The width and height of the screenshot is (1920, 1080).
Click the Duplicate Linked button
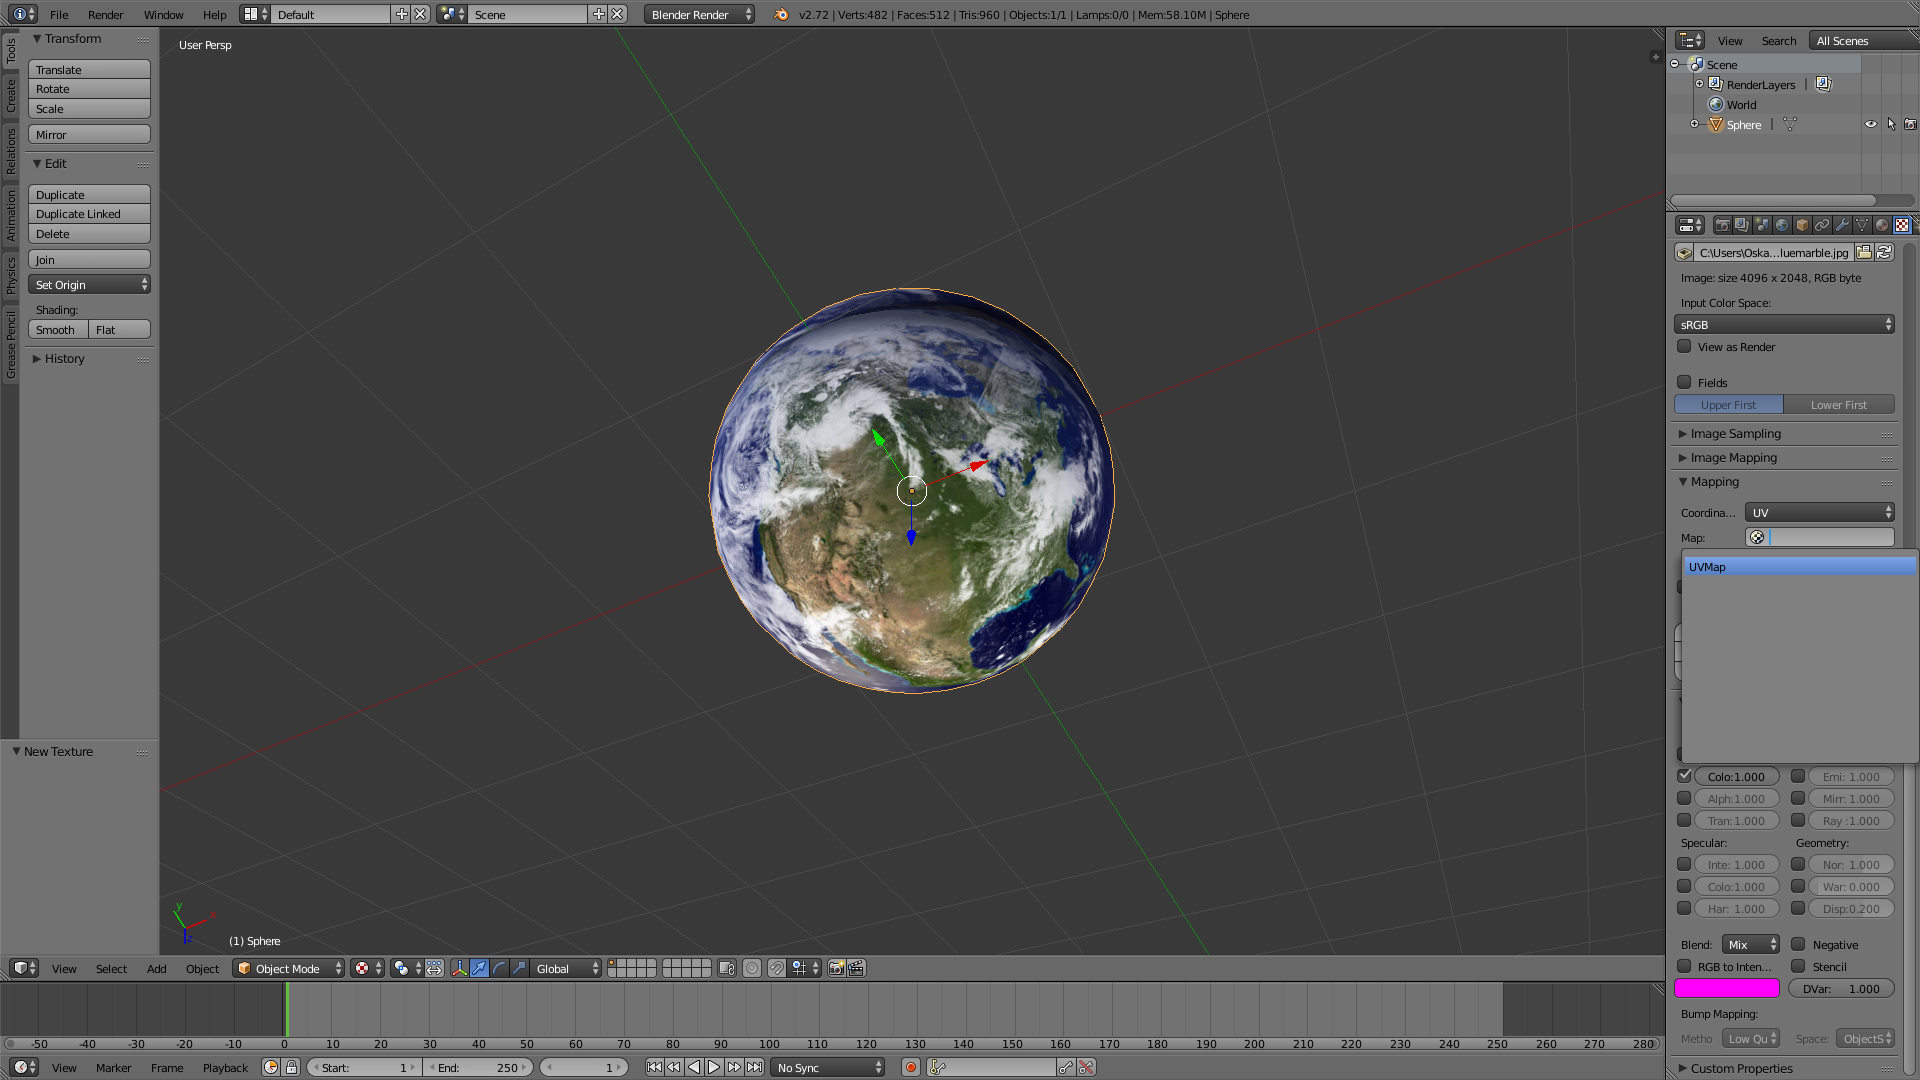(89, 214)
